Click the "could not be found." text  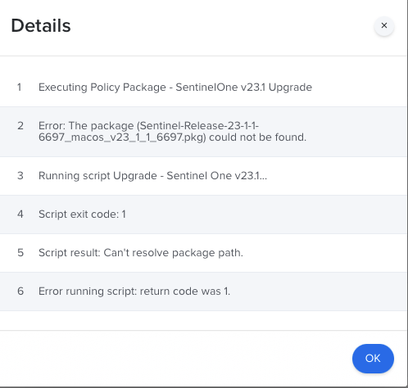click(258, 137)
